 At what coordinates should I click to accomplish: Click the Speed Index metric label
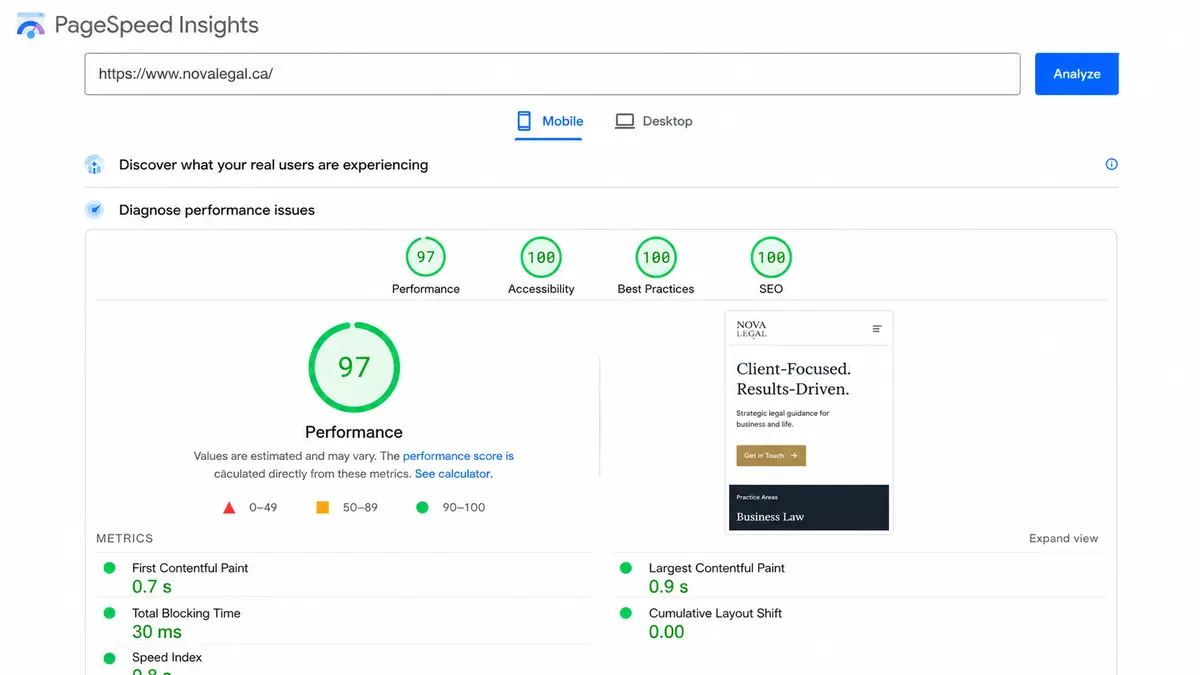pyautogui.click(x=167, y=657)
